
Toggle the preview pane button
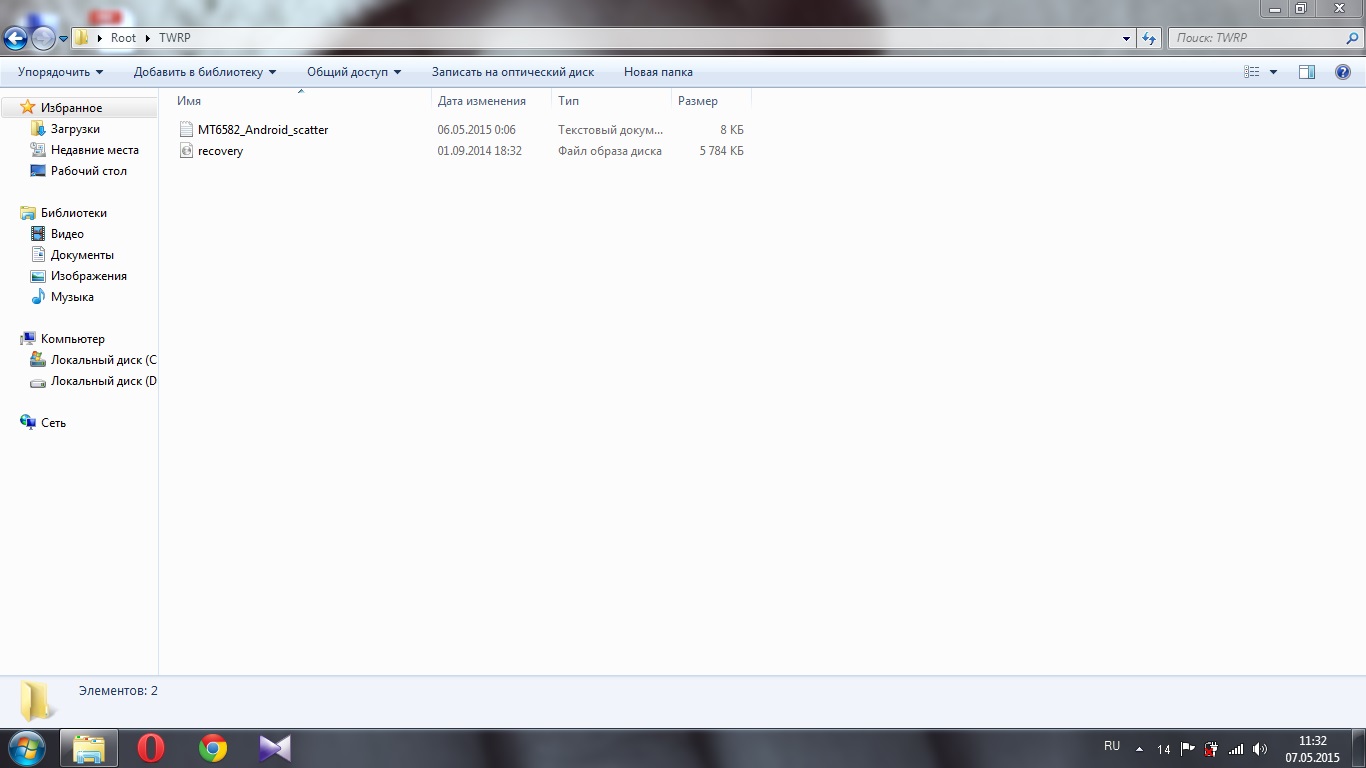1307,72
